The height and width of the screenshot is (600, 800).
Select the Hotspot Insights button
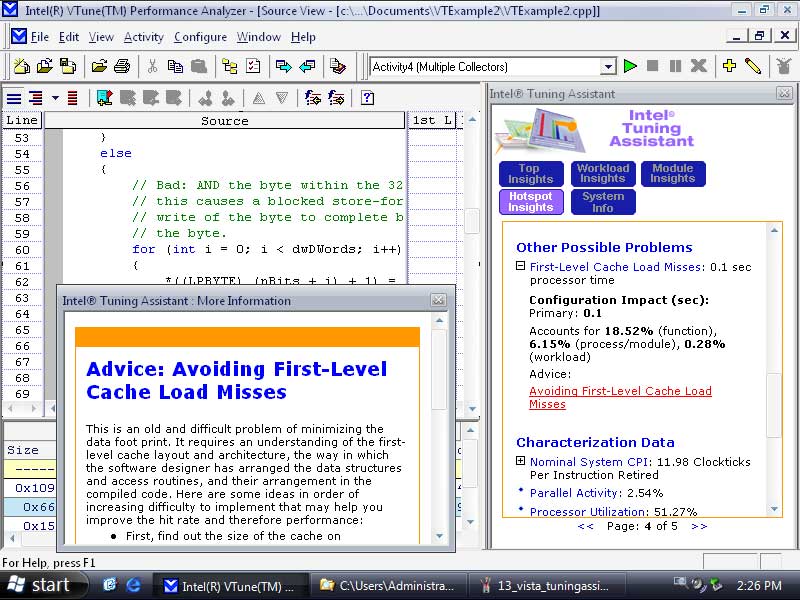[531, 202]
